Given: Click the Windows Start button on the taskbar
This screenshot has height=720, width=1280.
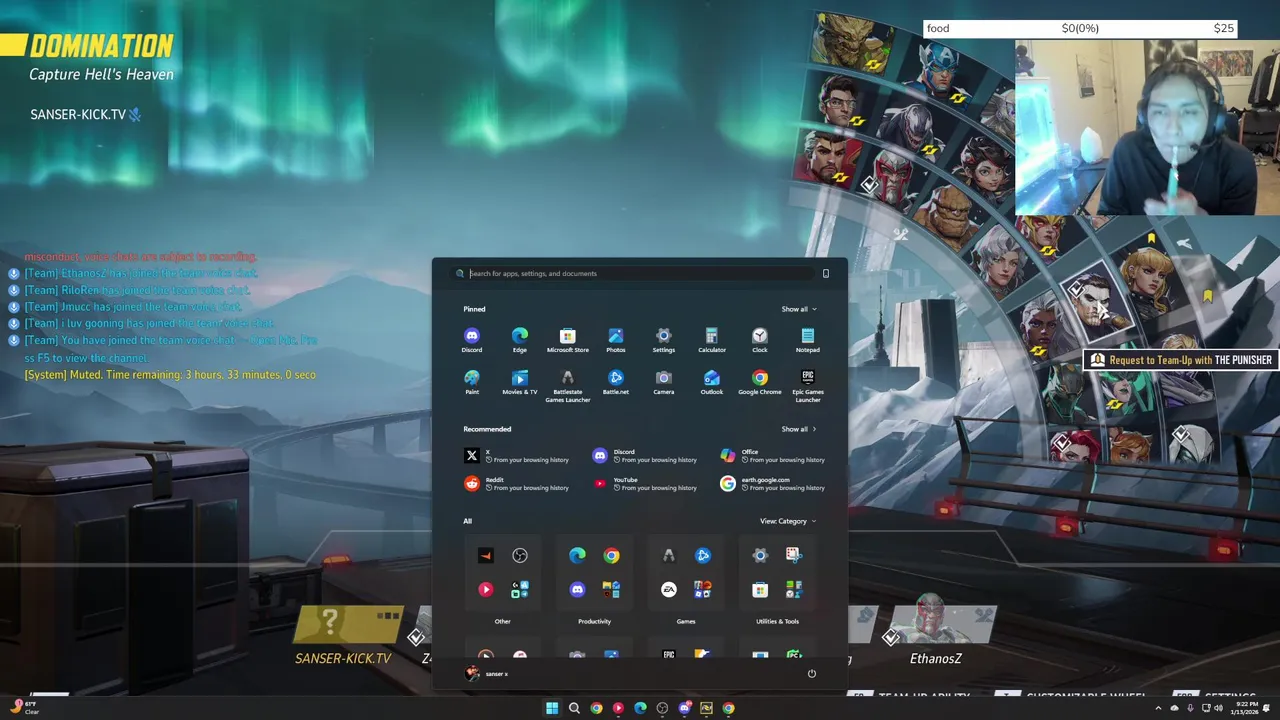Looking at the screenshot, I should pos(552,708).
